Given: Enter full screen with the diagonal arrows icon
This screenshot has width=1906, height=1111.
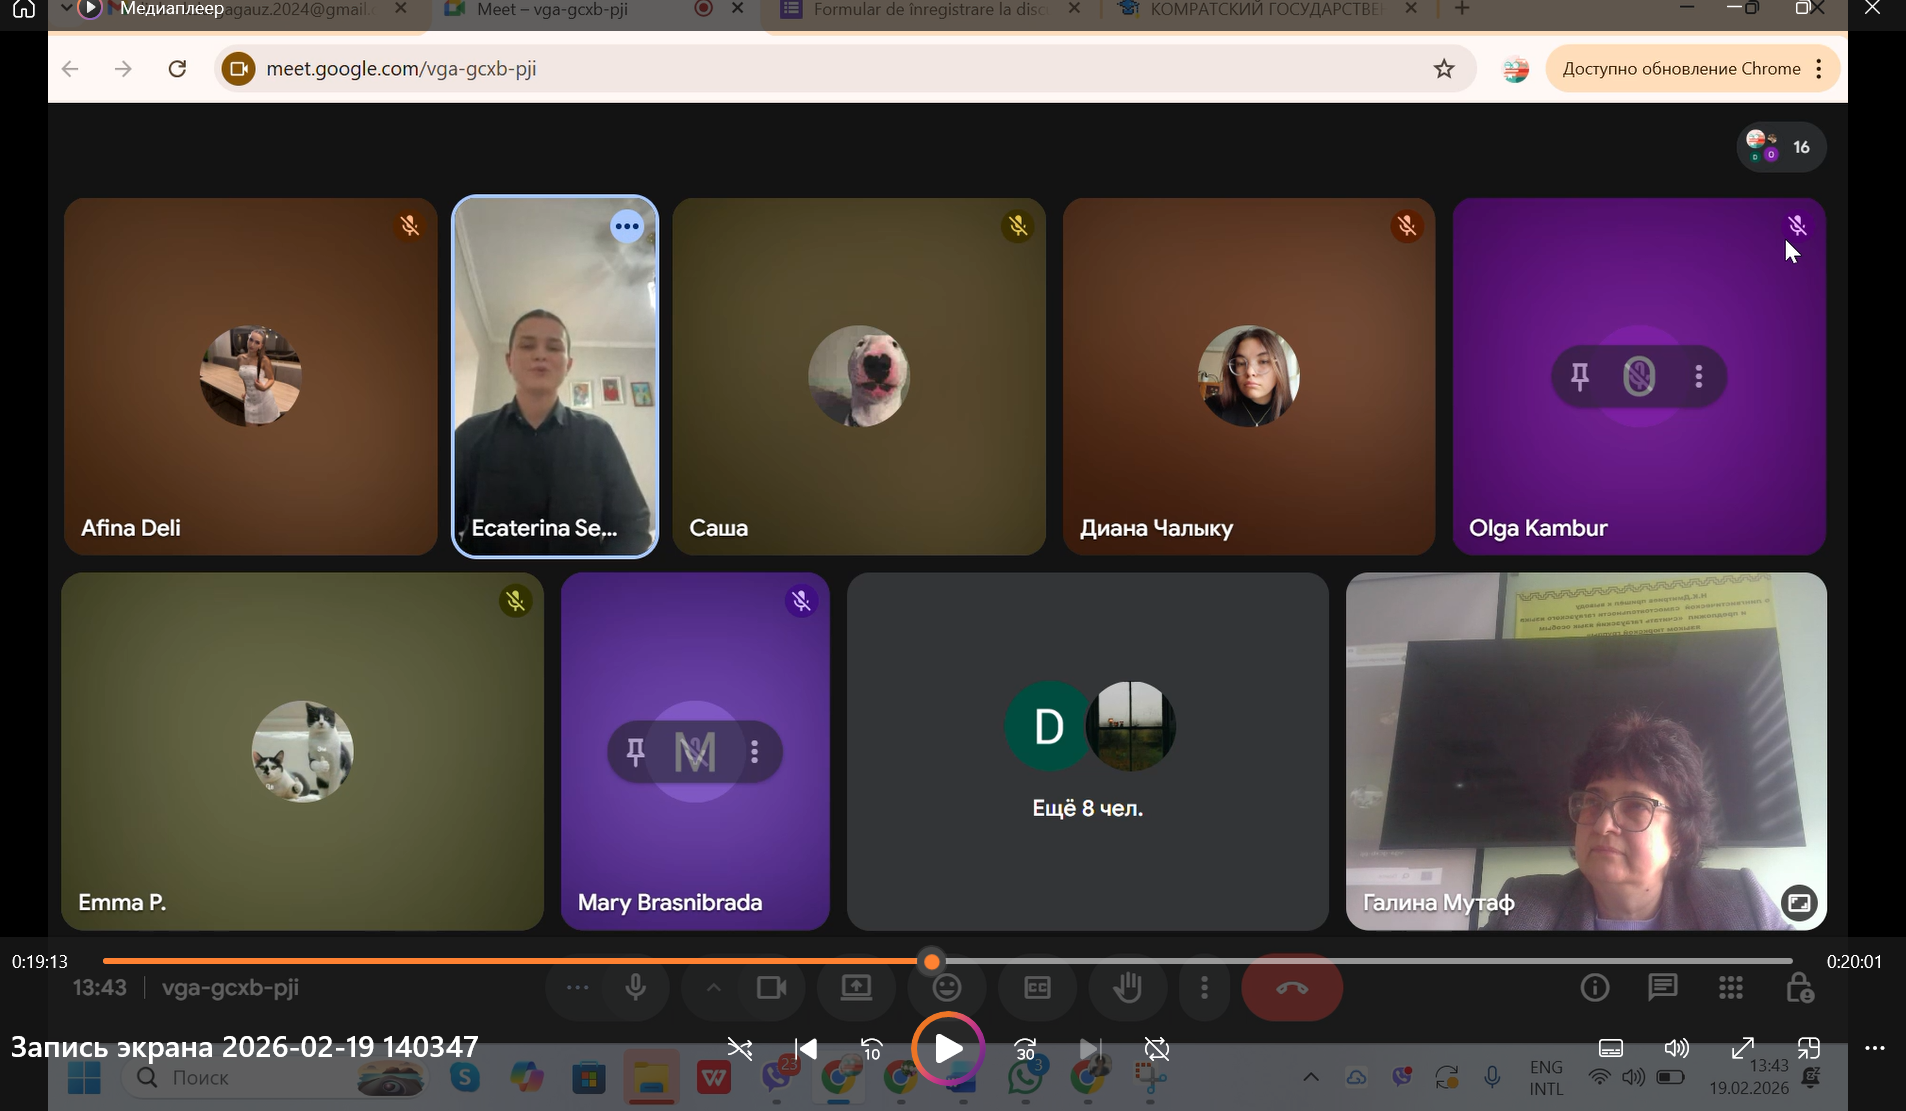Looking at the screenshot, I should (x=1743, y=1048).
